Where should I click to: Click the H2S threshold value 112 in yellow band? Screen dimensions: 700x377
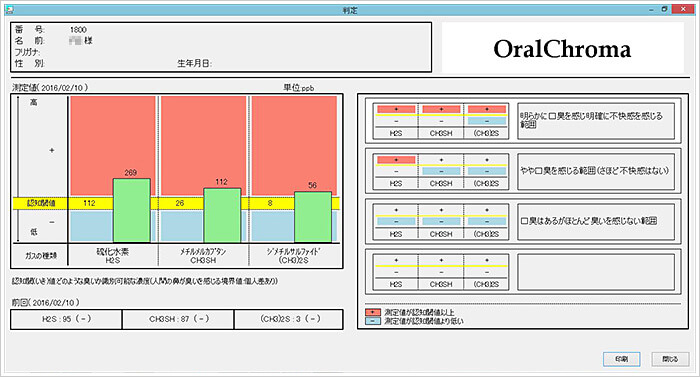pos(89,203)
